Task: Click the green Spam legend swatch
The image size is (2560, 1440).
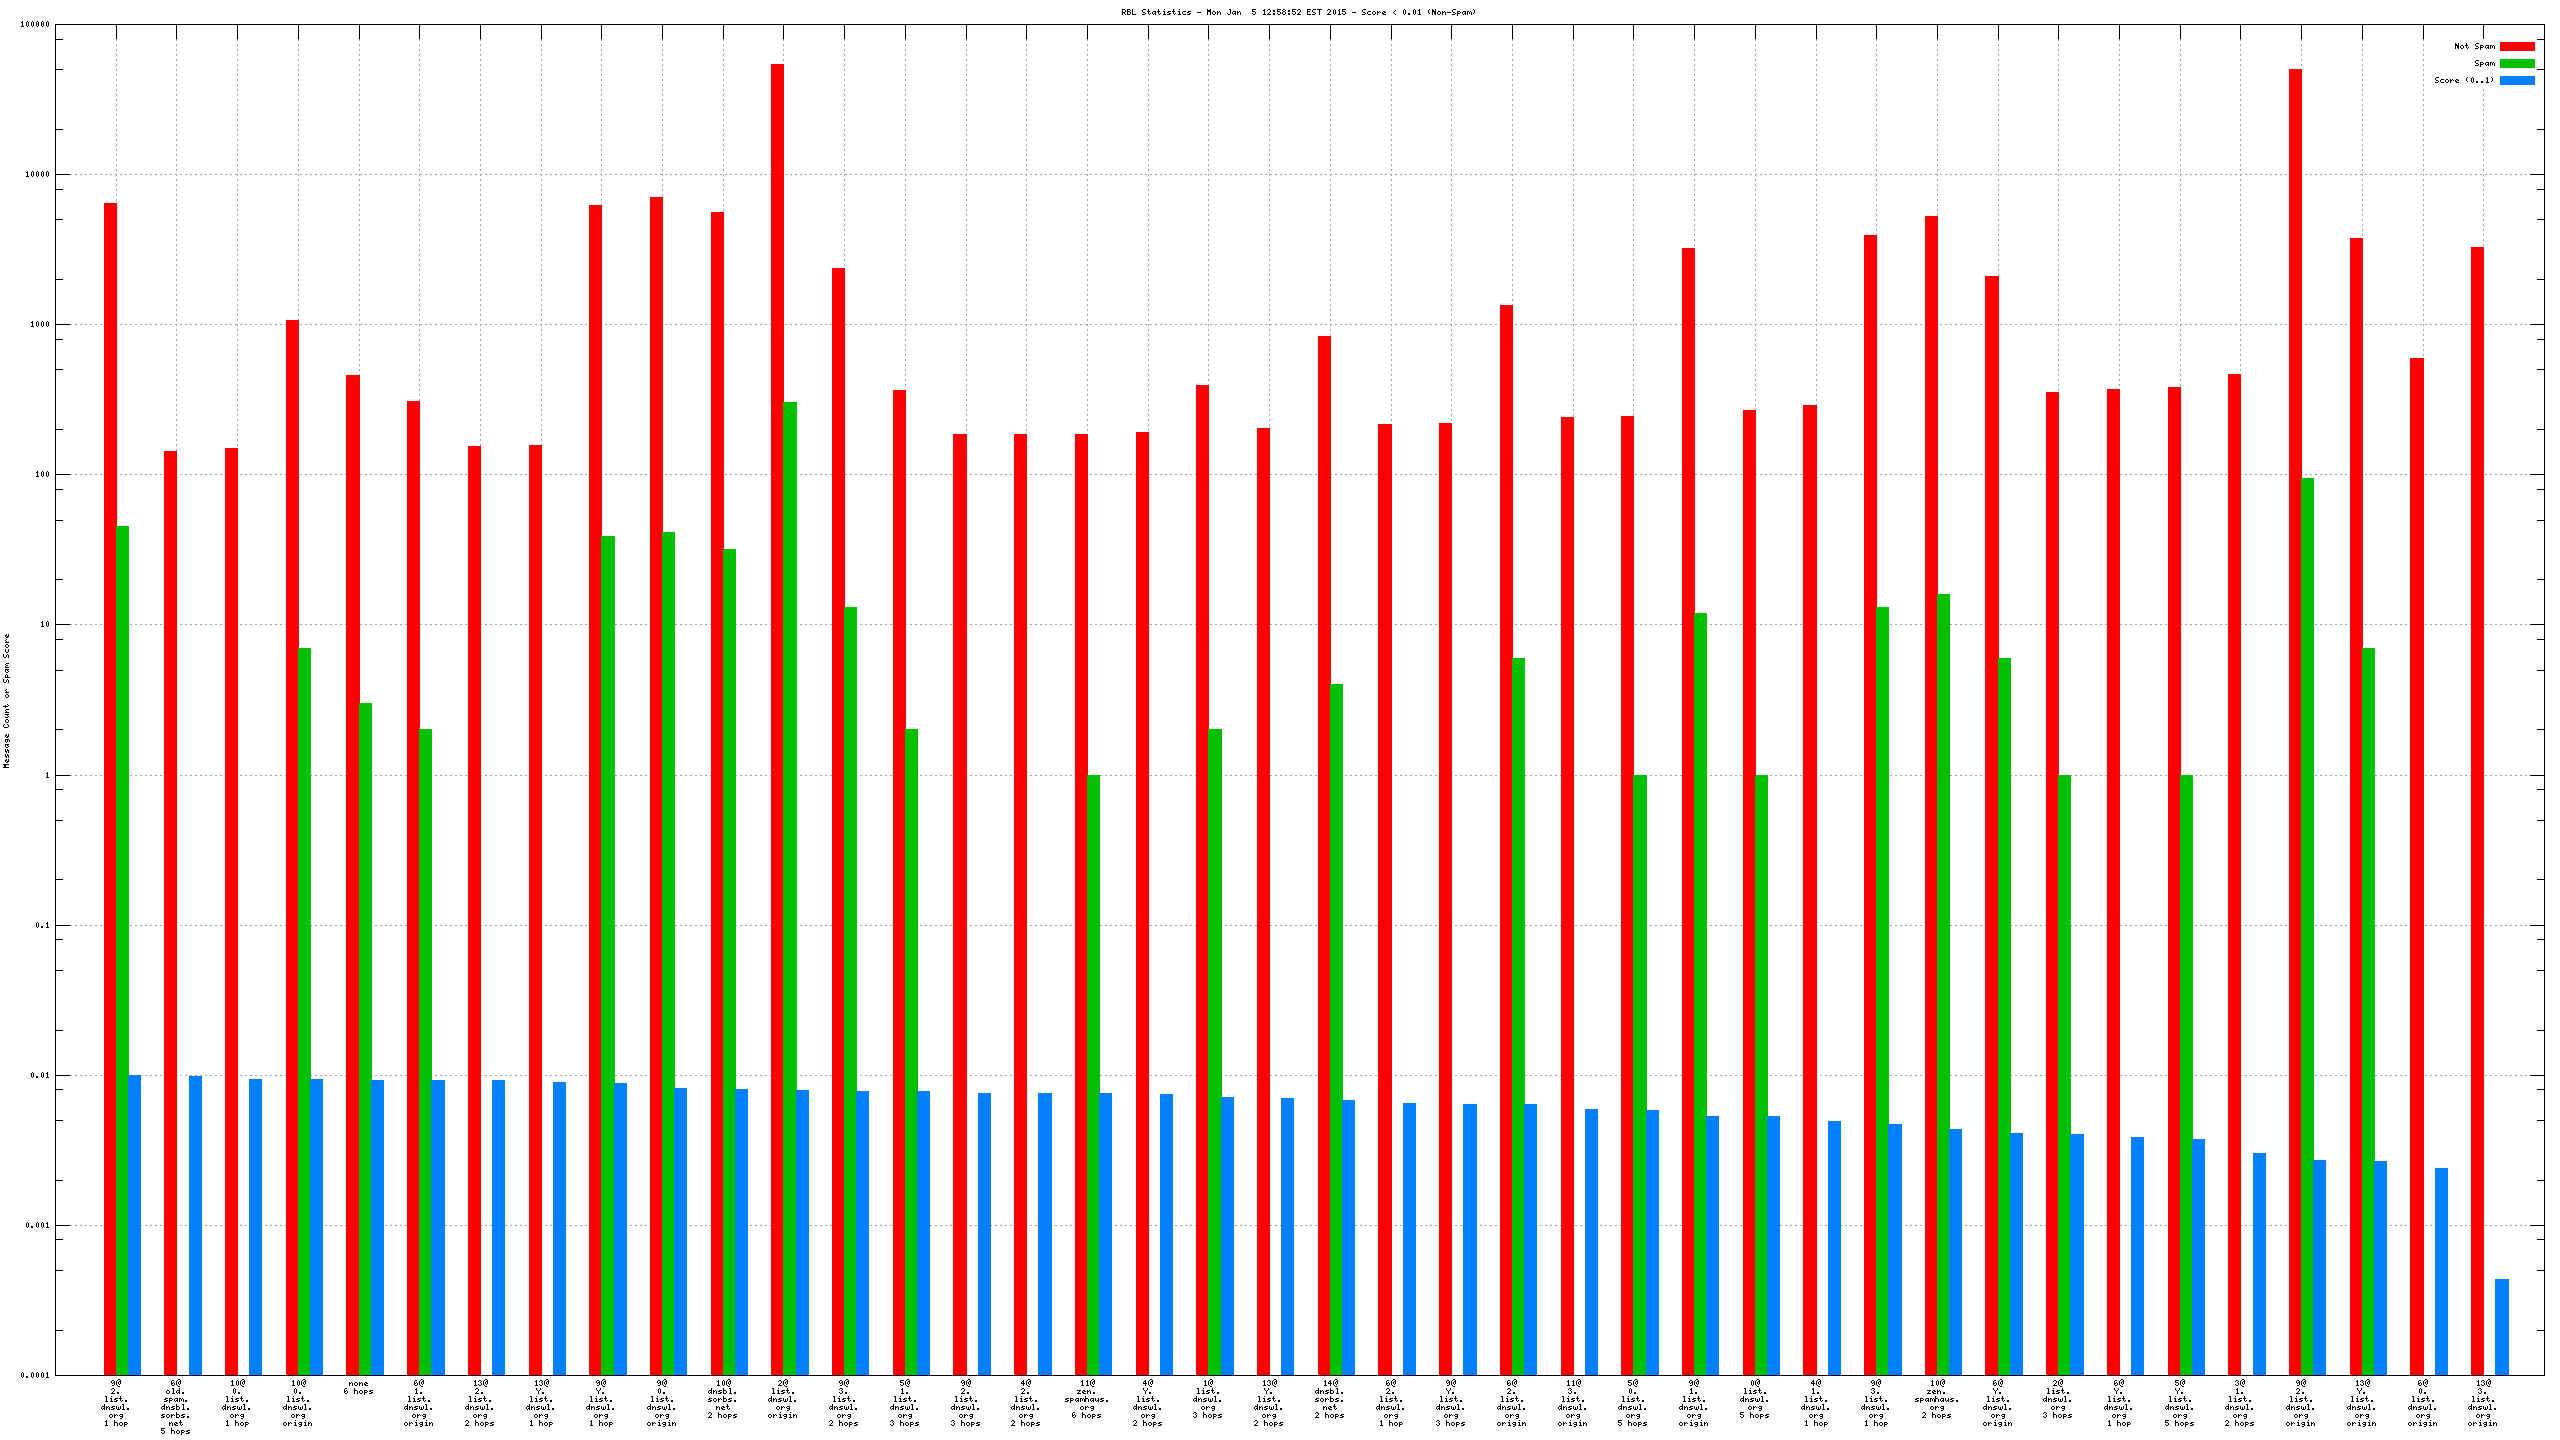Action: (x=2516, y=63)
